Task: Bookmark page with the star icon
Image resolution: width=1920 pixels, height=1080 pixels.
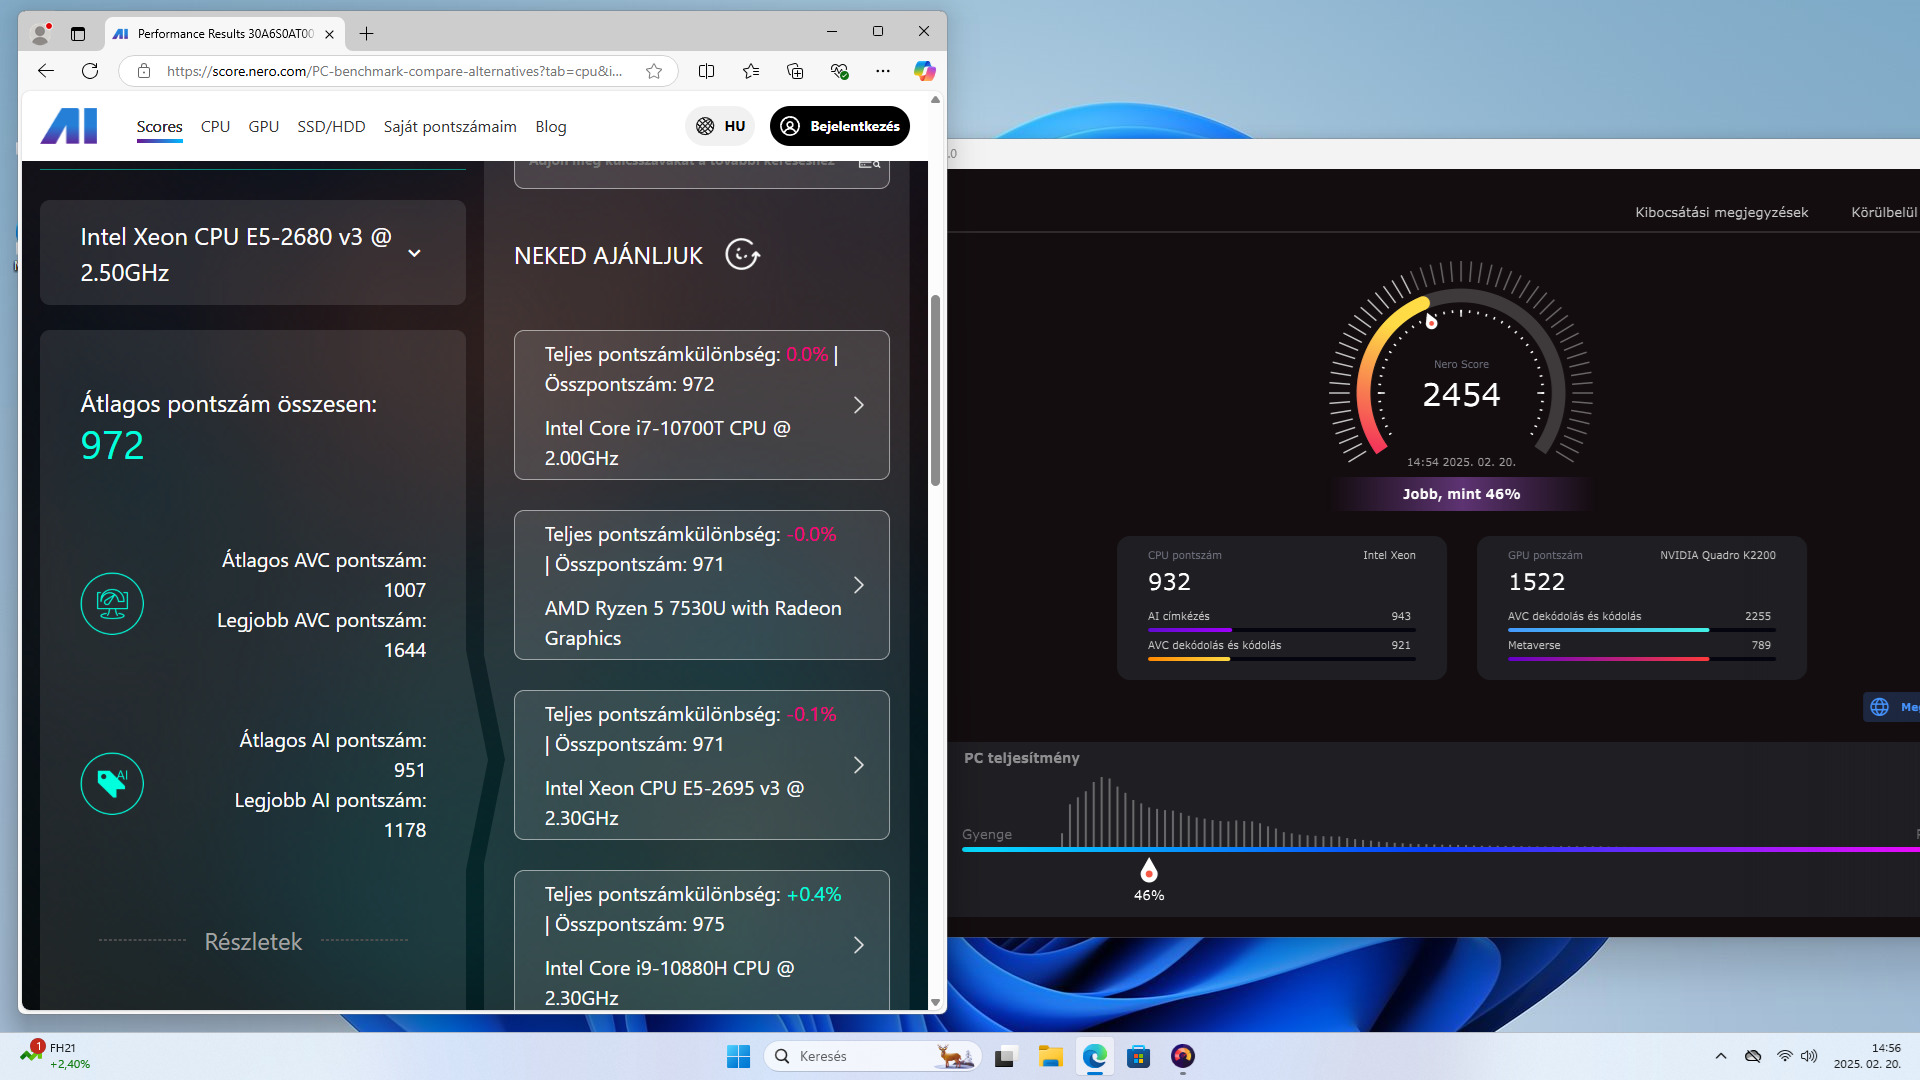Action: (x=654, y=71)
